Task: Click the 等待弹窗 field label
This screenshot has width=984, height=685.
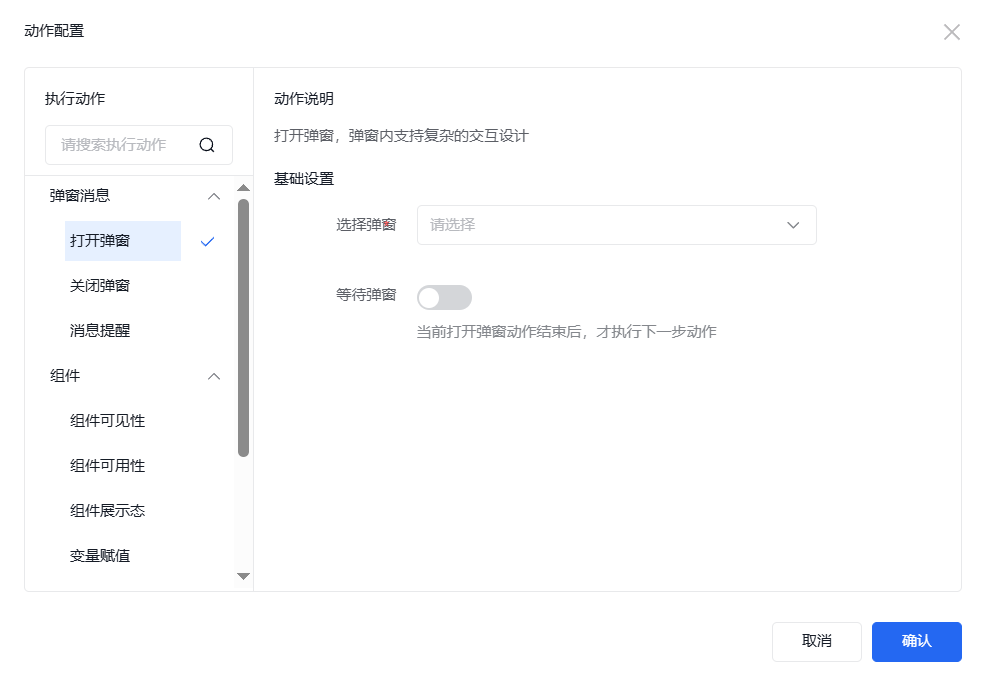Action: pos(366,295)
